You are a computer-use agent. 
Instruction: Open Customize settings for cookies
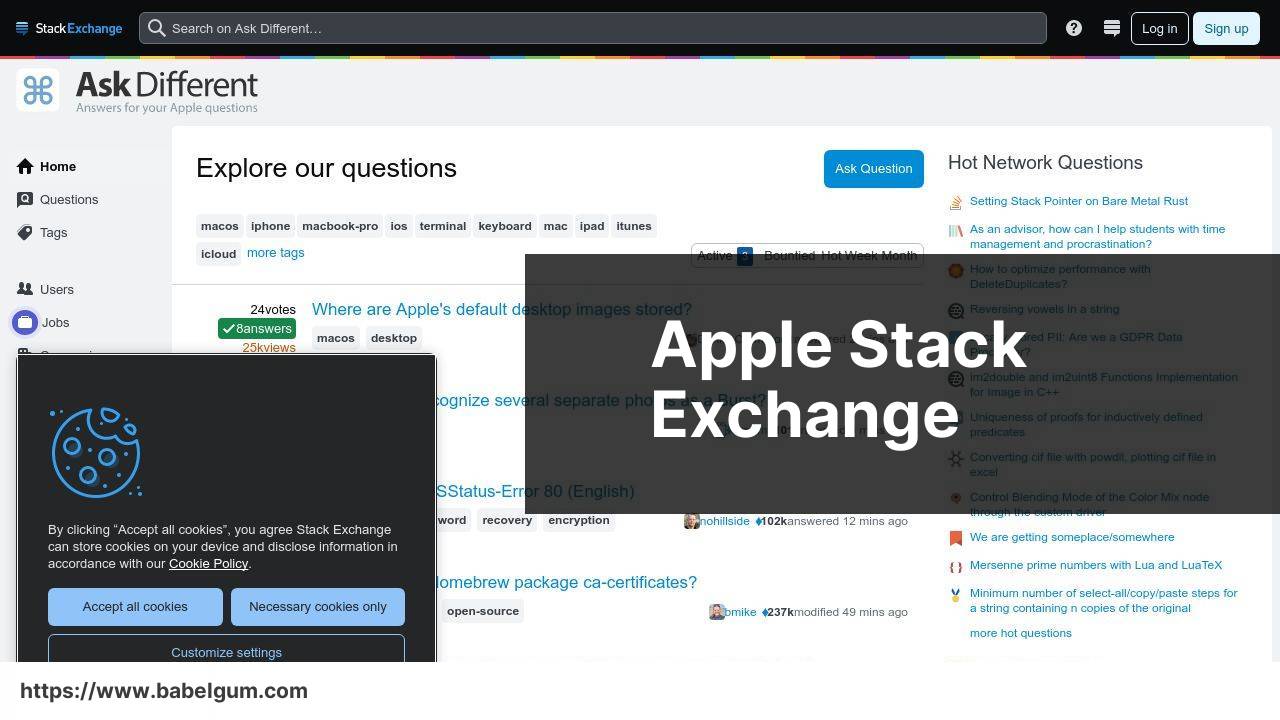pos(226,650)
